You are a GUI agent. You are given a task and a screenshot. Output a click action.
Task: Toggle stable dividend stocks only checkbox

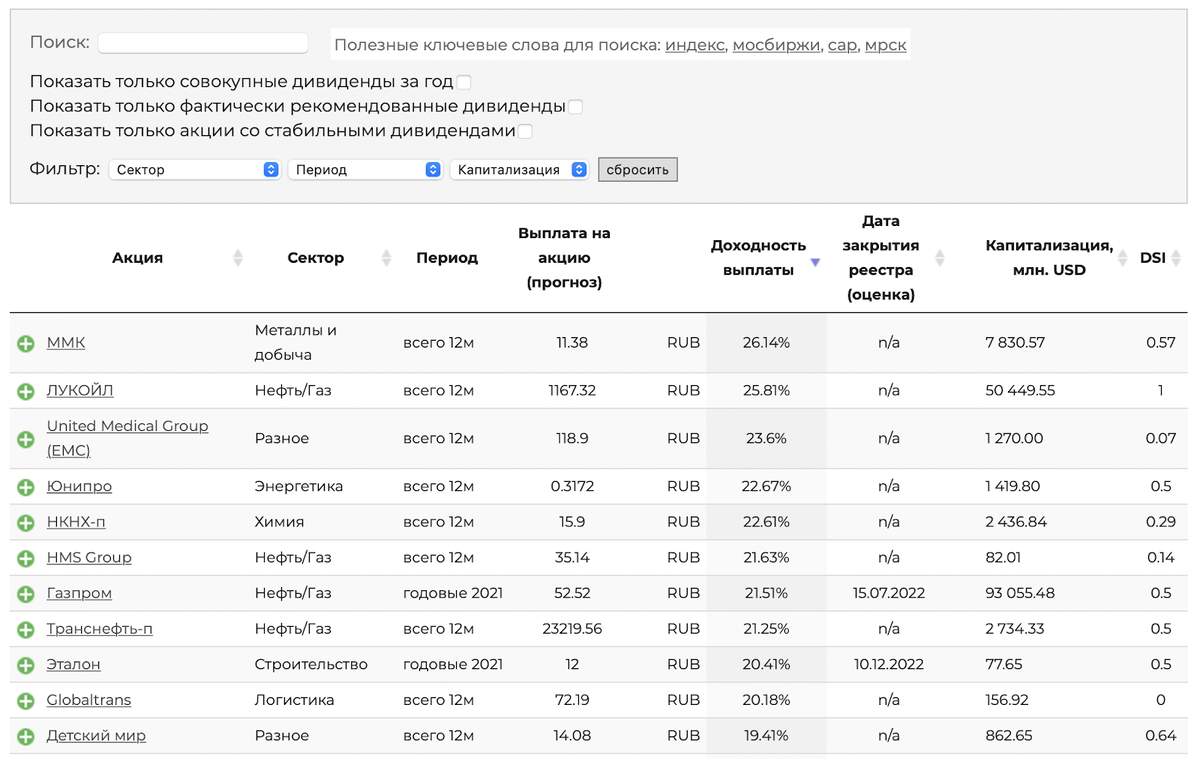pos(525,131)
